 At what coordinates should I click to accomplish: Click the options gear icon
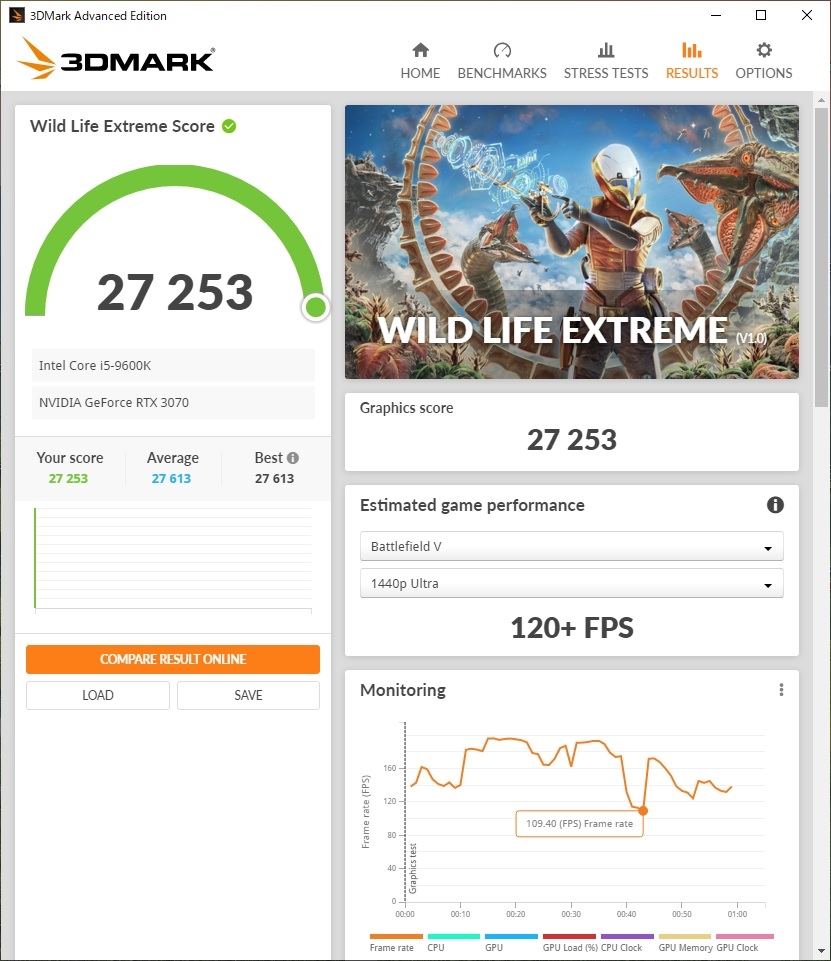pos(764,50)
